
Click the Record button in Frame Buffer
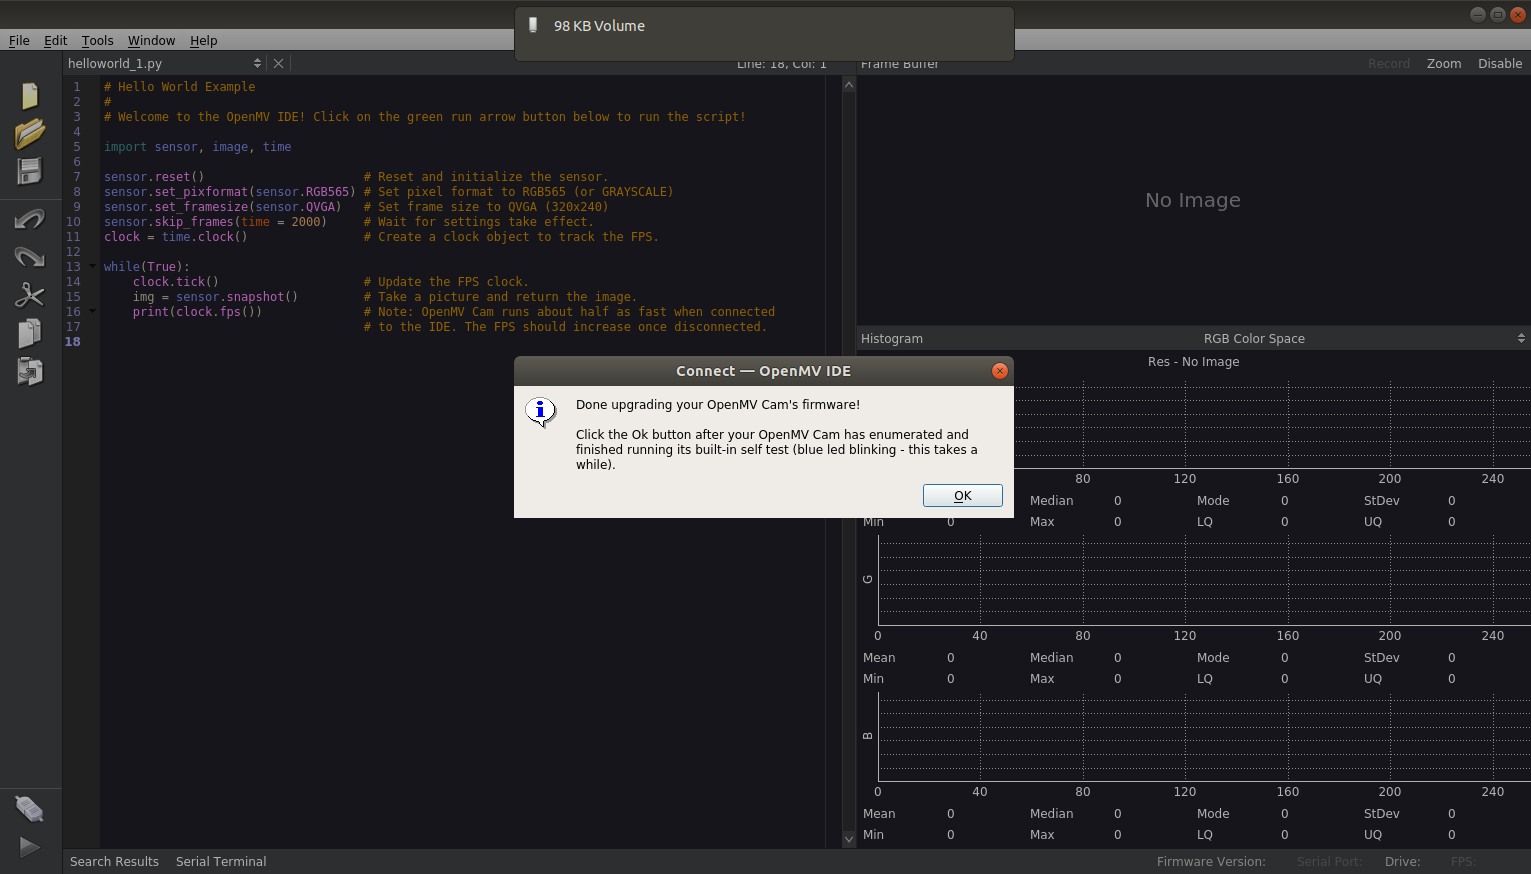[x=1389, y=63]
